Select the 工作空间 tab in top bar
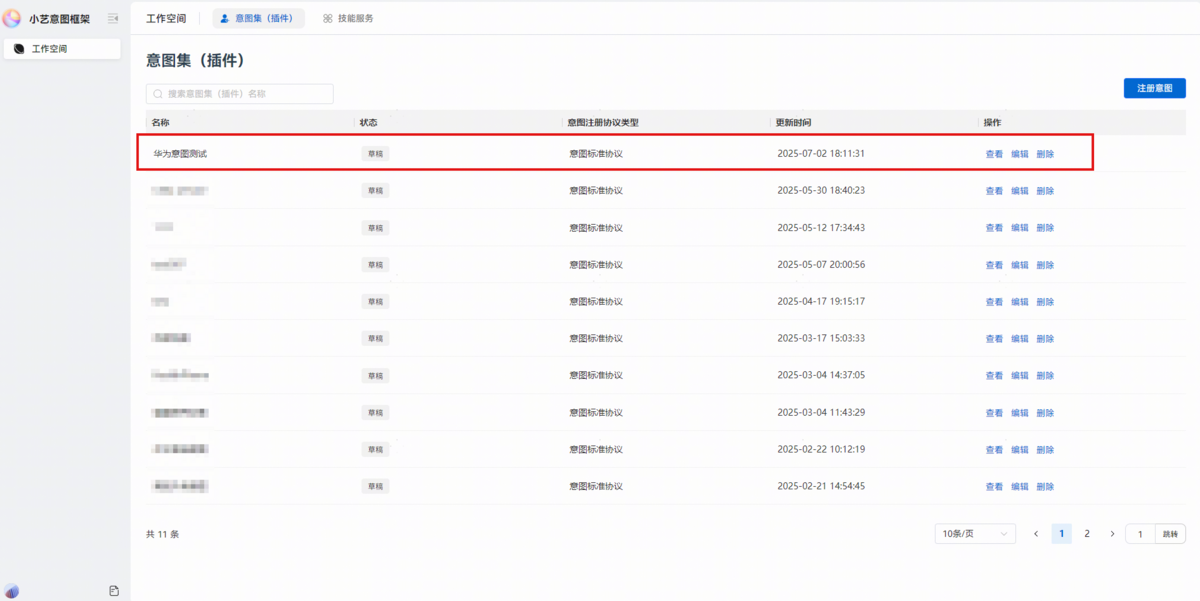 pos(166,18)
